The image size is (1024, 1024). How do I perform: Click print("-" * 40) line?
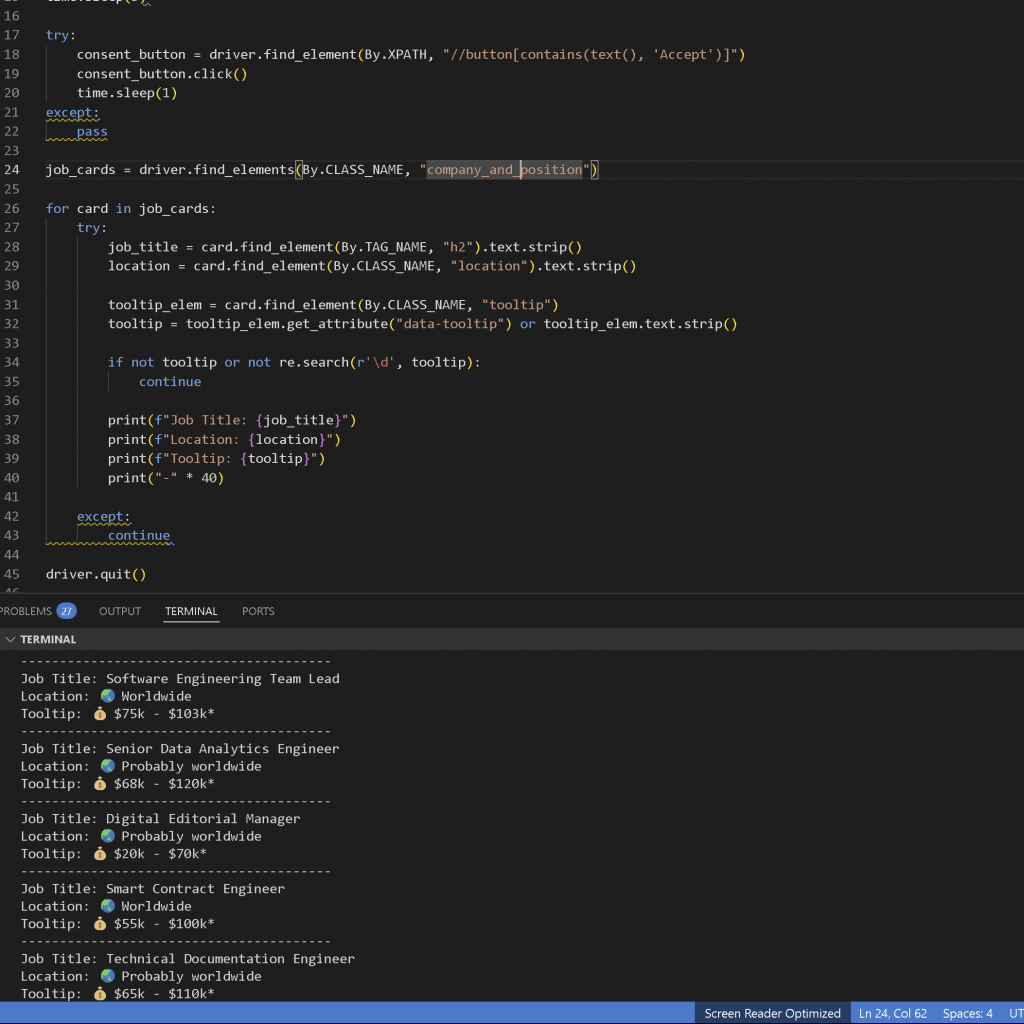pos(166,478)
